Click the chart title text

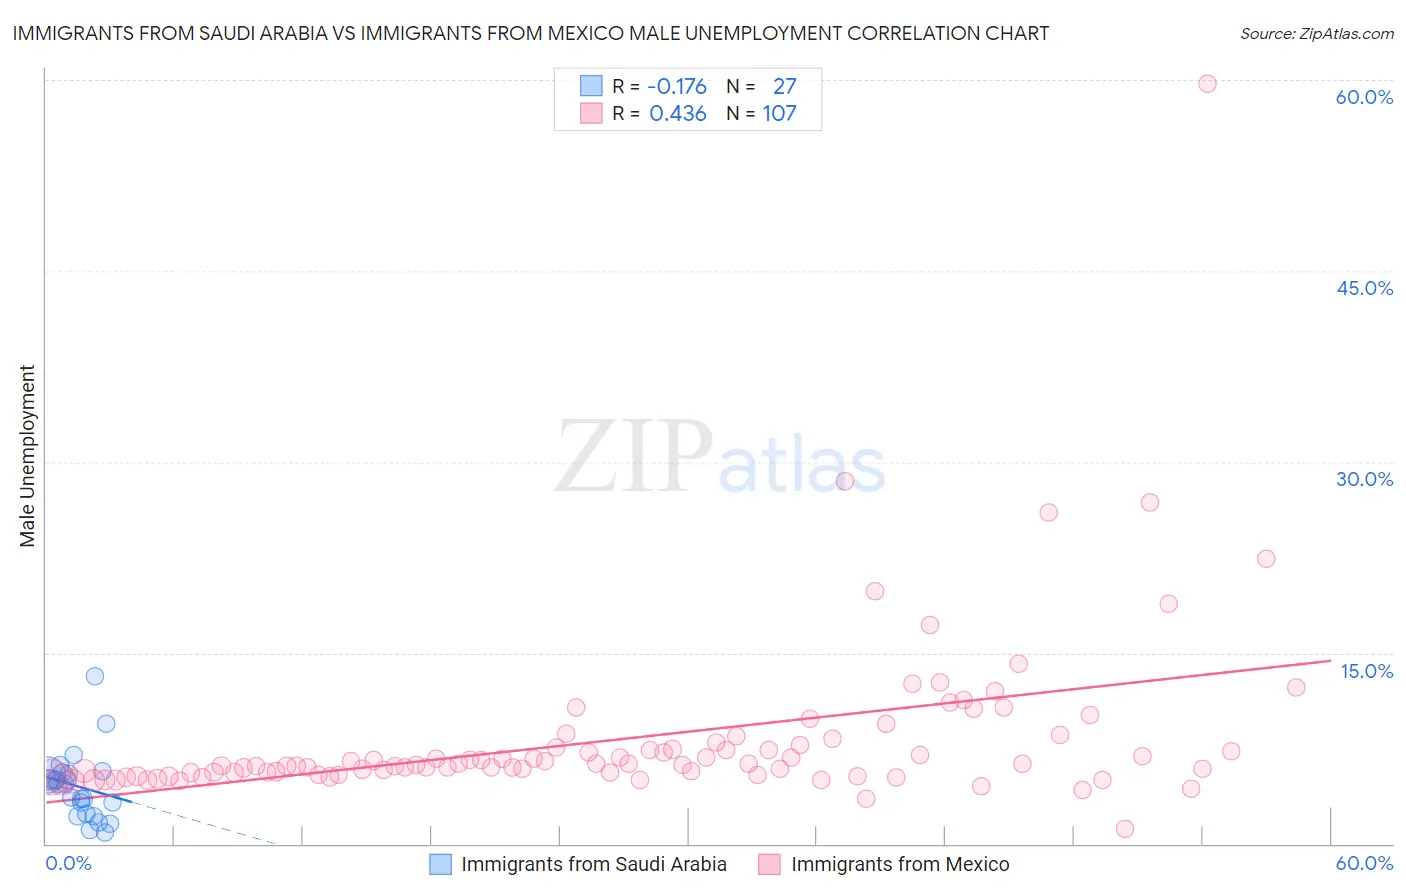point(531,33)
